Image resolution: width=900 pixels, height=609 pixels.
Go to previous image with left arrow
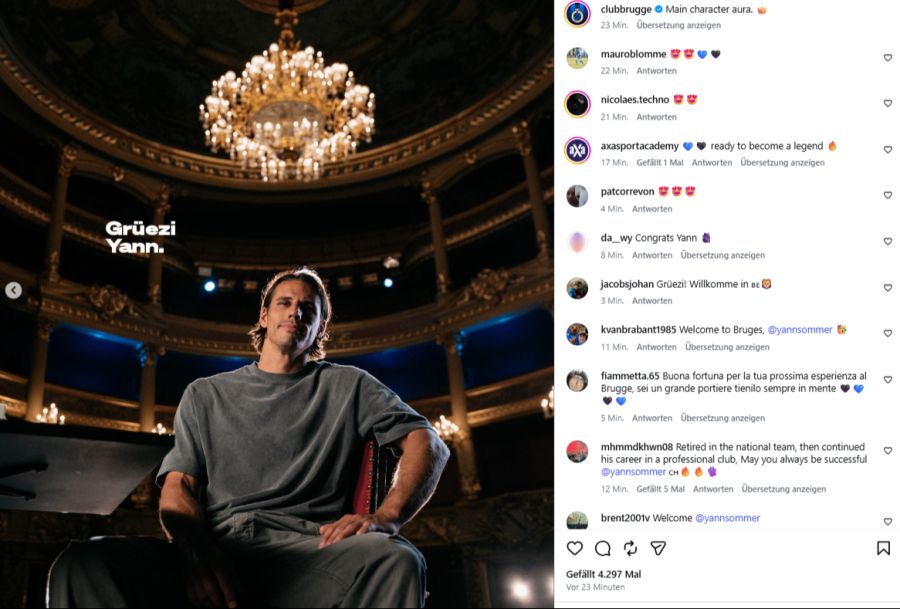click(x=13, y=290)
